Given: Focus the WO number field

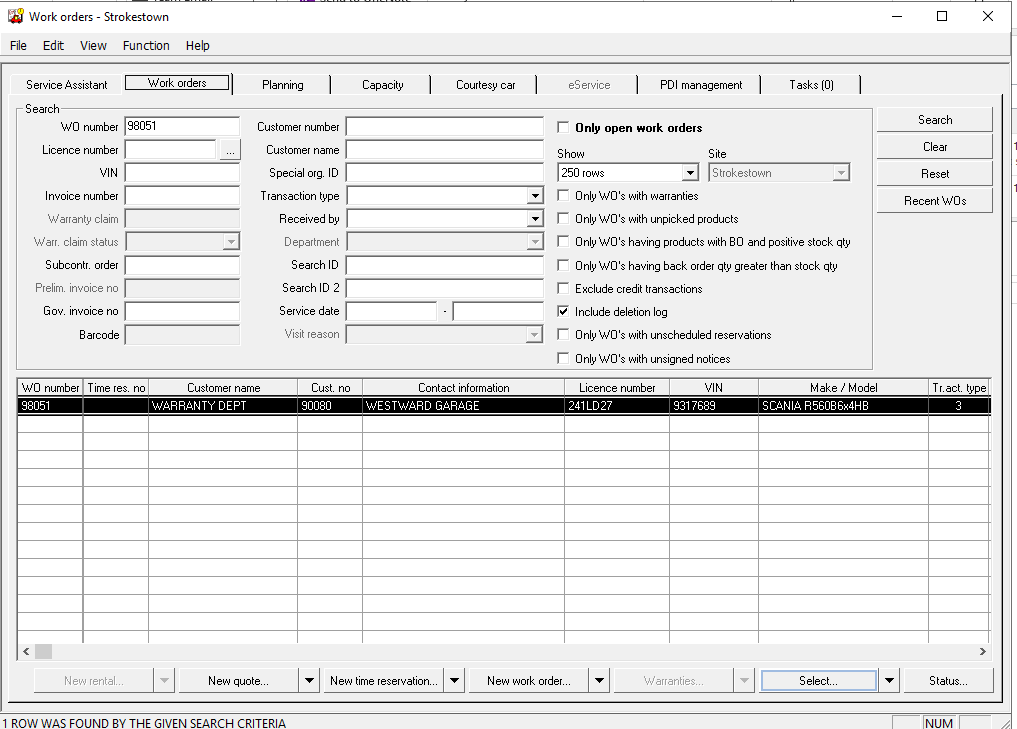Looking at the screenshot, I should click(182, 126).
